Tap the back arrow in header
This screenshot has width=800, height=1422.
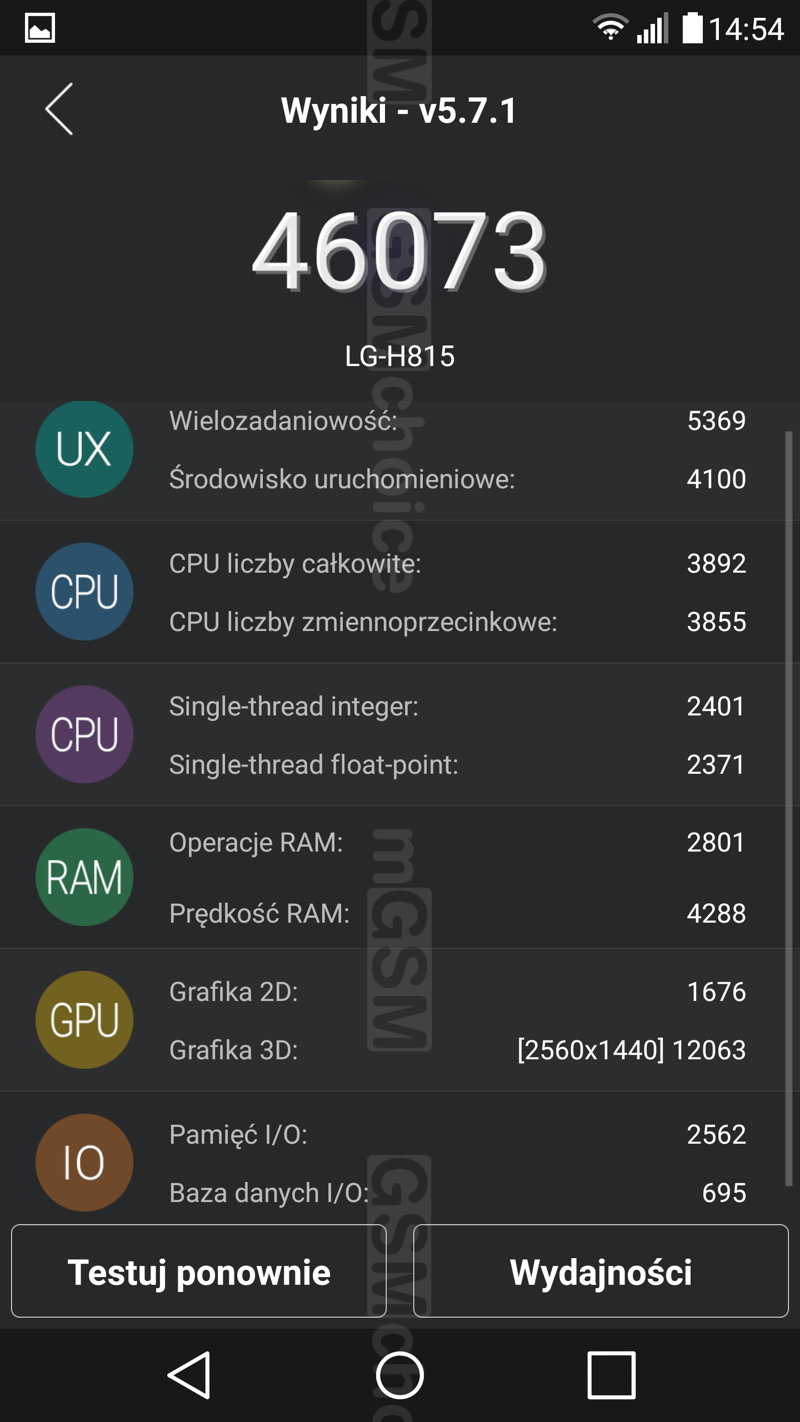point(59,109)
